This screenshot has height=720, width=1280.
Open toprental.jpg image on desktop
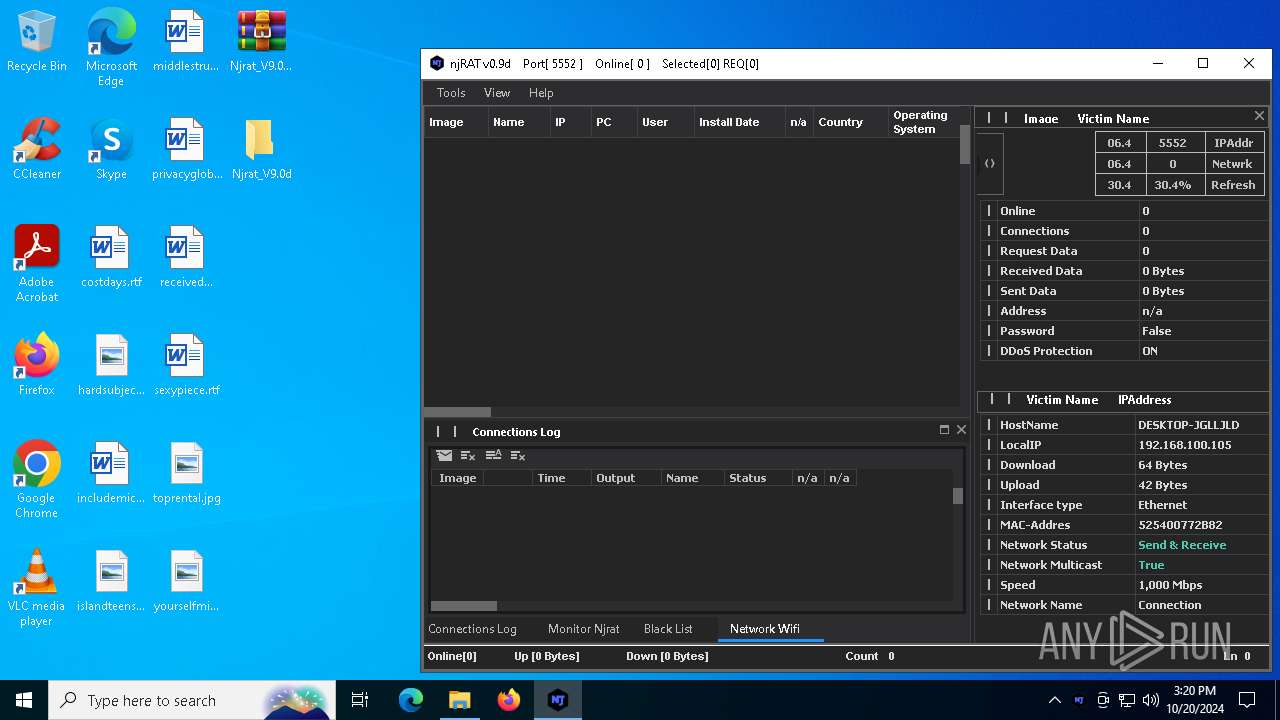tap(186, 474)
